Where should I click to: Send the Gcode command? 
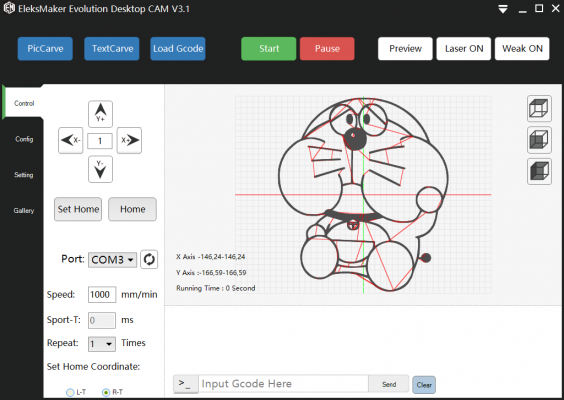(x=389, y=384)
